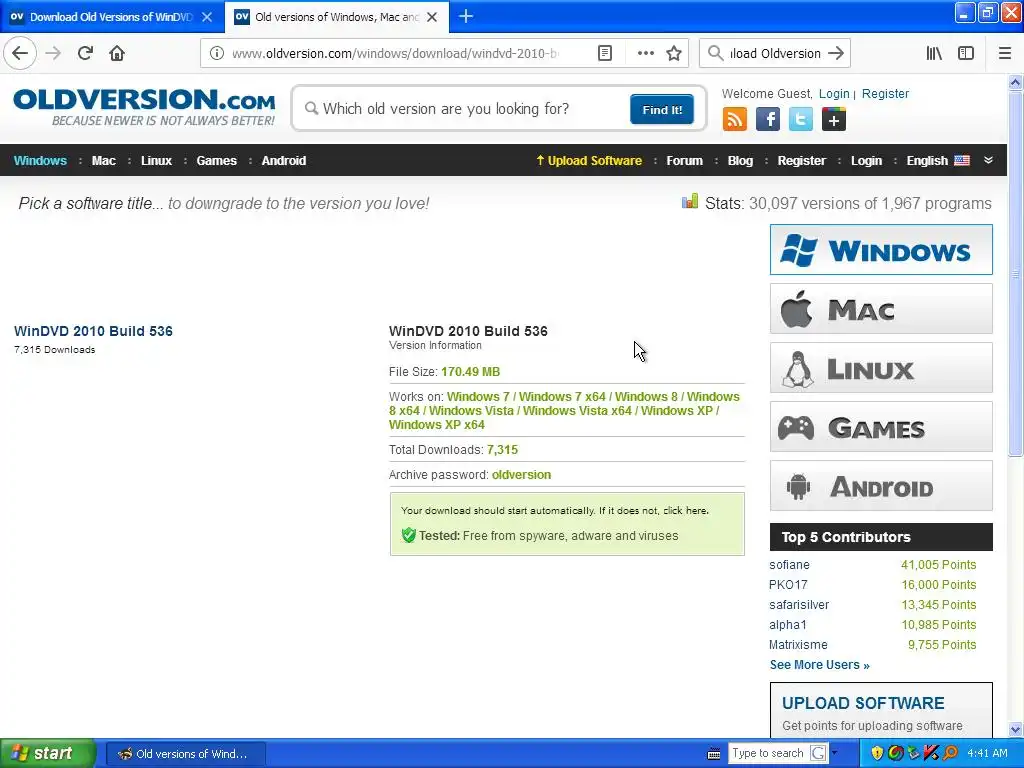
Task: Open the Games category banner
Action: coord(881,427)
